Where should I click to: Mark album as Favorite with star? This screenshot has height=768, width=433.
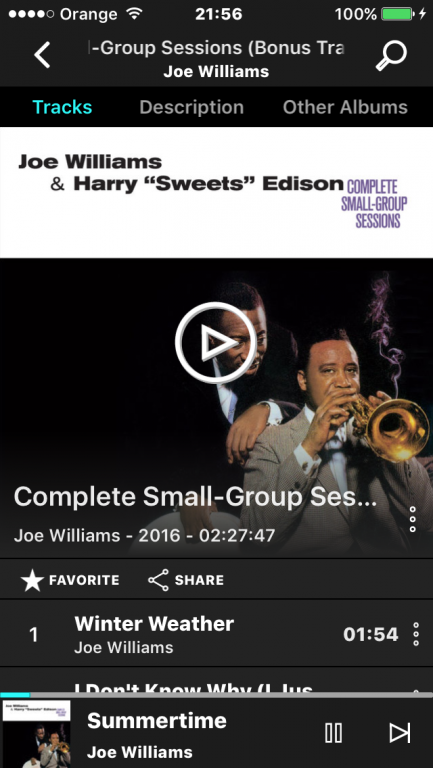70,580
